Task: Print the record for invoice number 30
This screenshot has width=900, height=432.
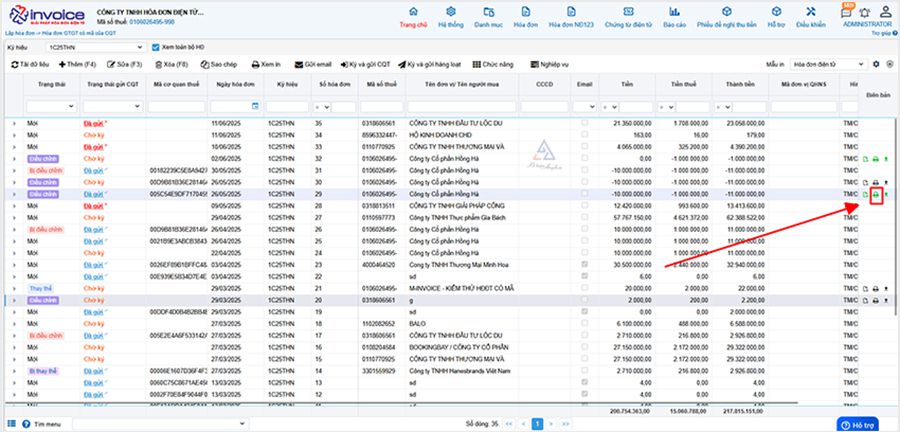Action: point(875,182)
